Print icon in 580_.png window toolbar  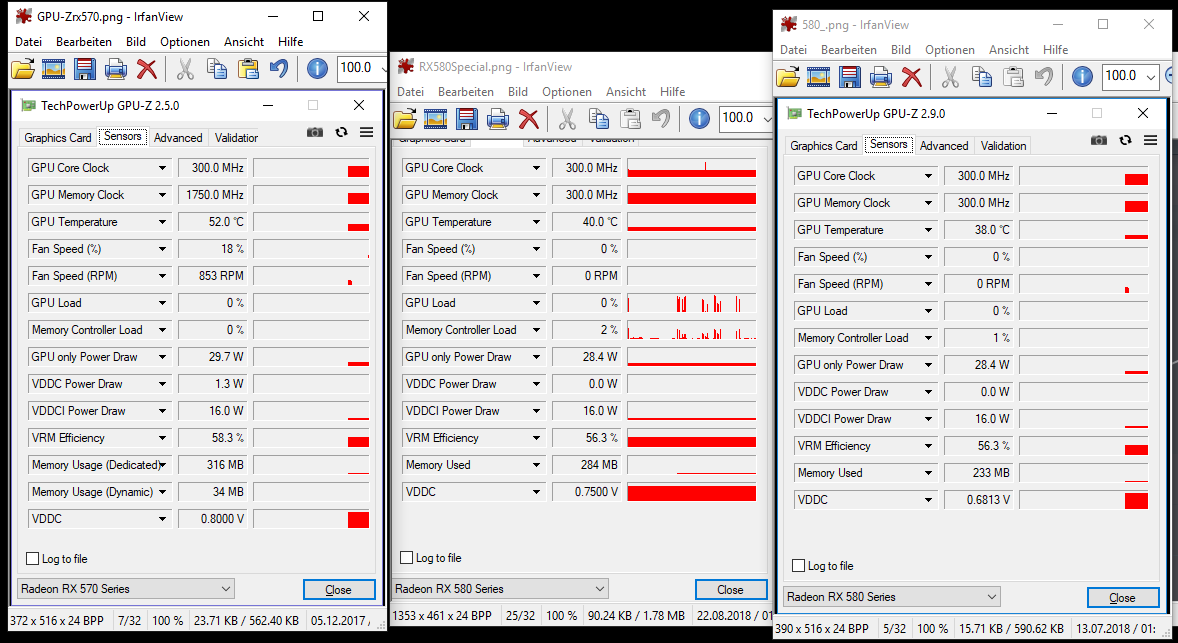pyautogui.click(x=880, y=77)
